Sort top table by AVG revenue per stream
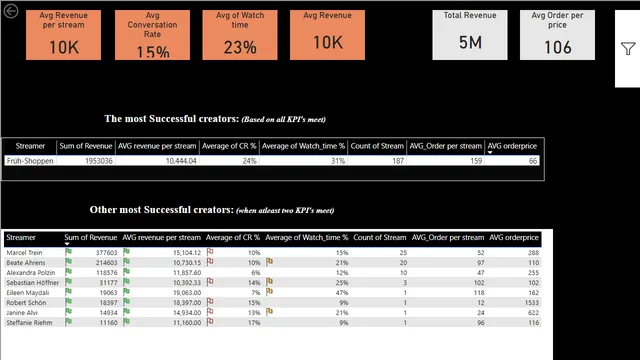The image size is (640, 360). [x=157, y=146]
